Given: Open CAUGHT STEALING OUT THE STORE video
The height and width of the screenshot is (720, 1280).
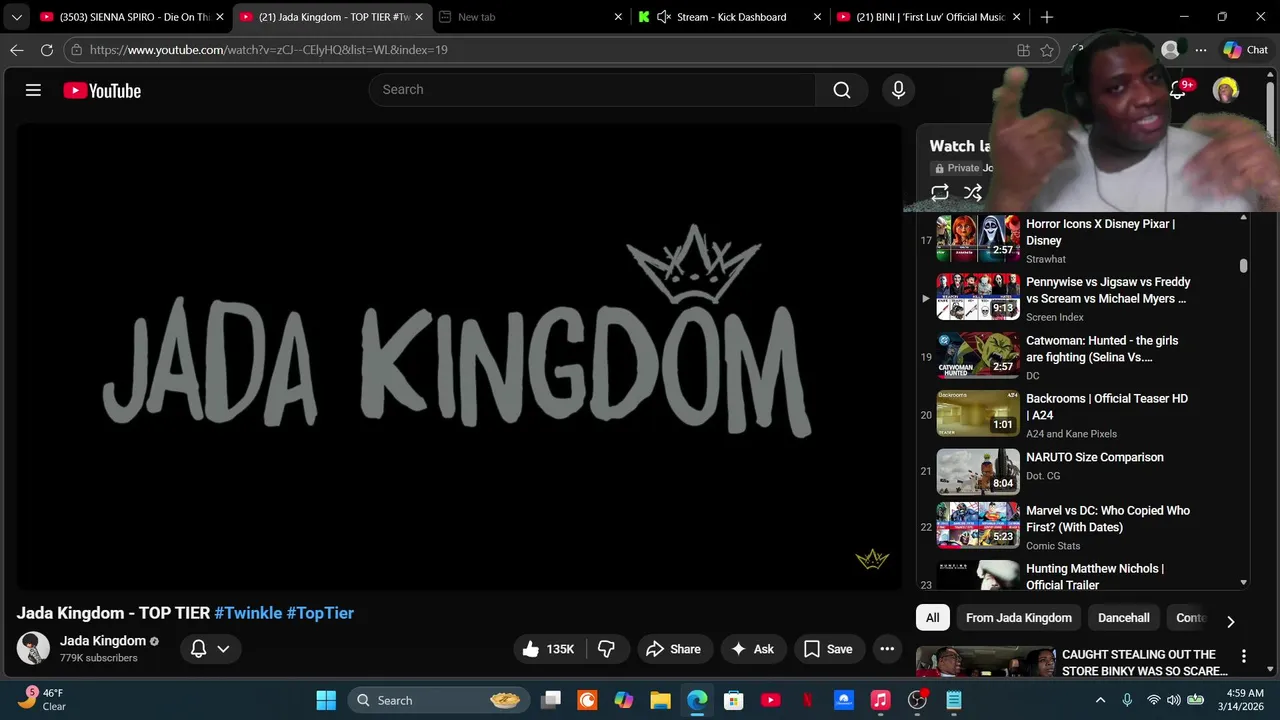Looking at the screenshot, I should point(1144,662).
